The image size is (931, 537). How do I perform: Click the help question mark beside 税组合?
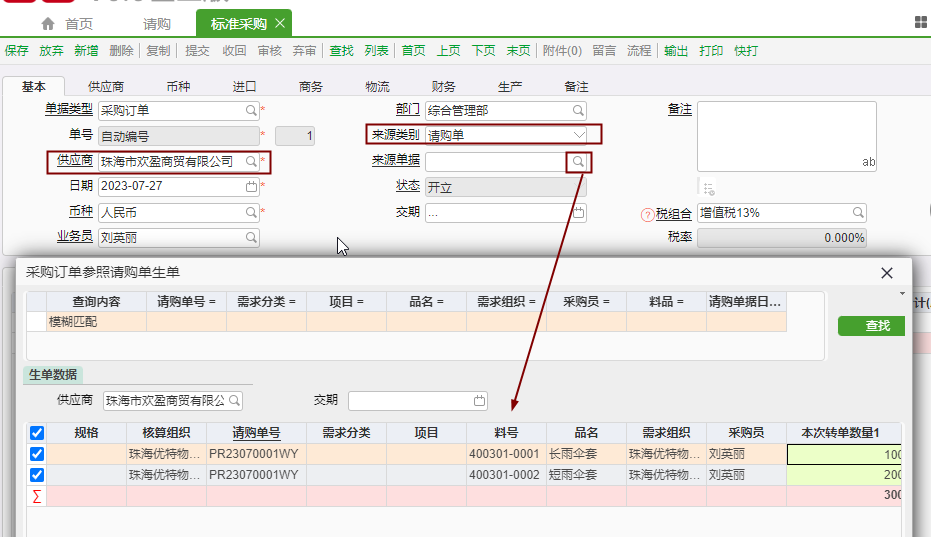(x=647, y=213)
